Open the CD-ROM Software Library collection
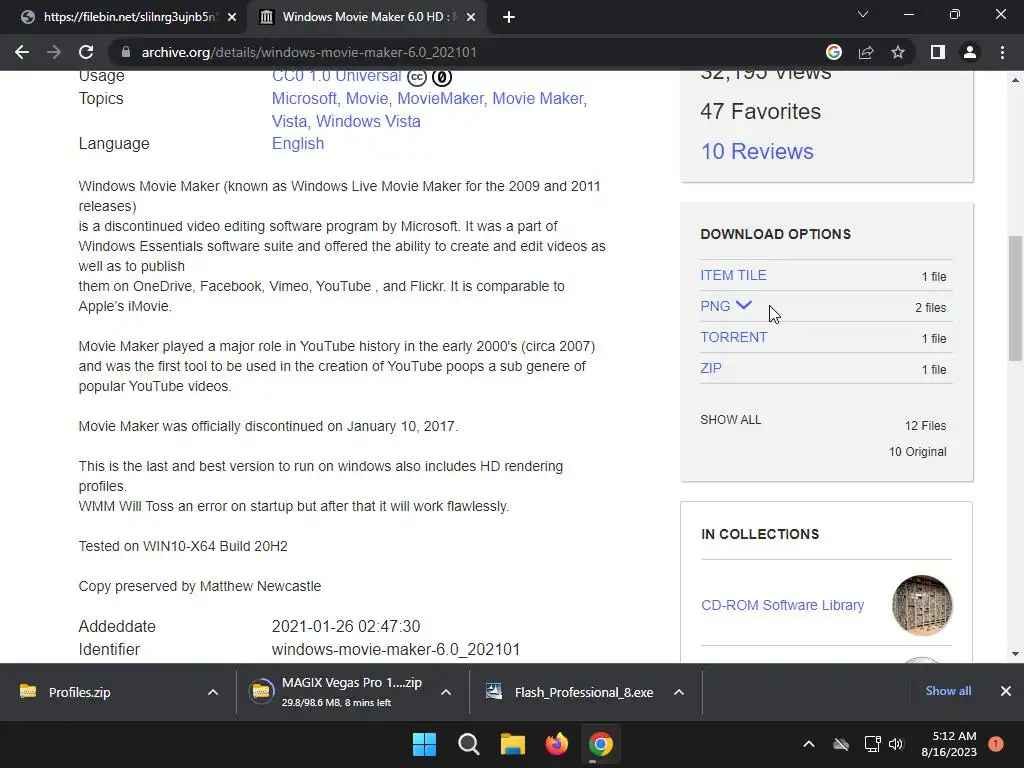This screenshot has height=768, width=1024. click(782, 605)
